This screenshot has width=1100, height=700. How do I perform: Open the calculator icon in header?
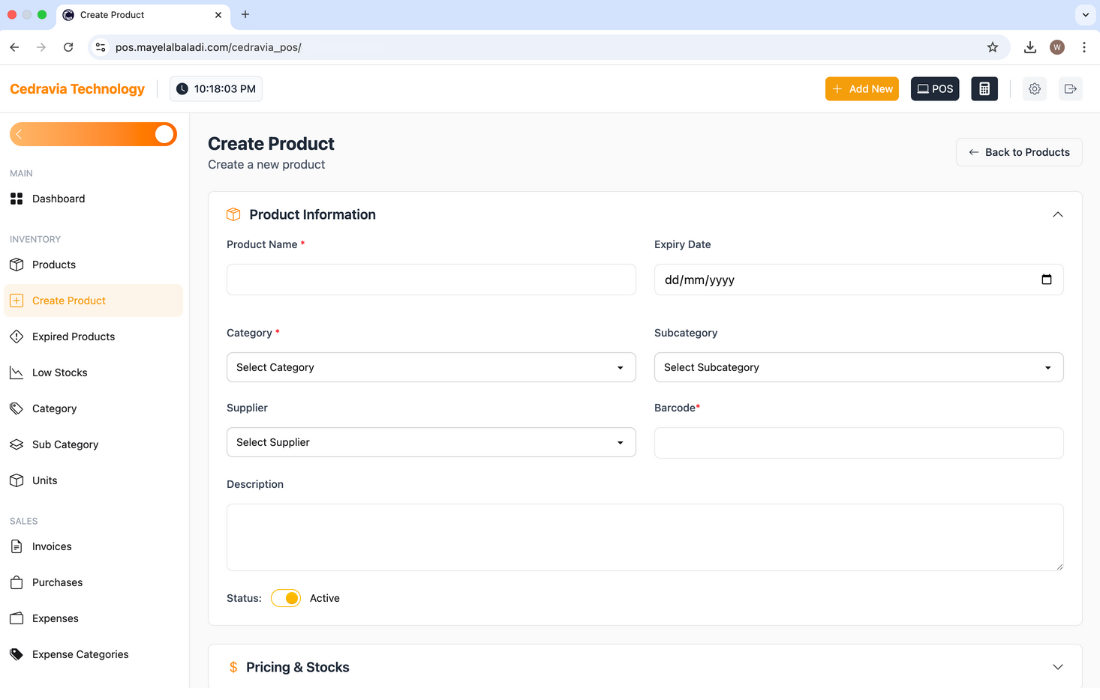pos(984,89)
